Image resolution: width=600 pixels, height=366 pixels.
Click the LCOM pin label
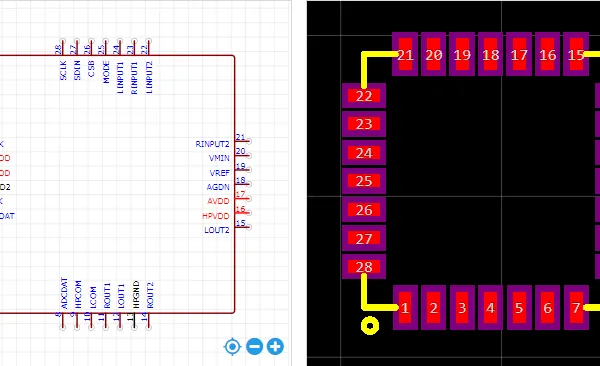pyautogui.click(x=92, y=297)
